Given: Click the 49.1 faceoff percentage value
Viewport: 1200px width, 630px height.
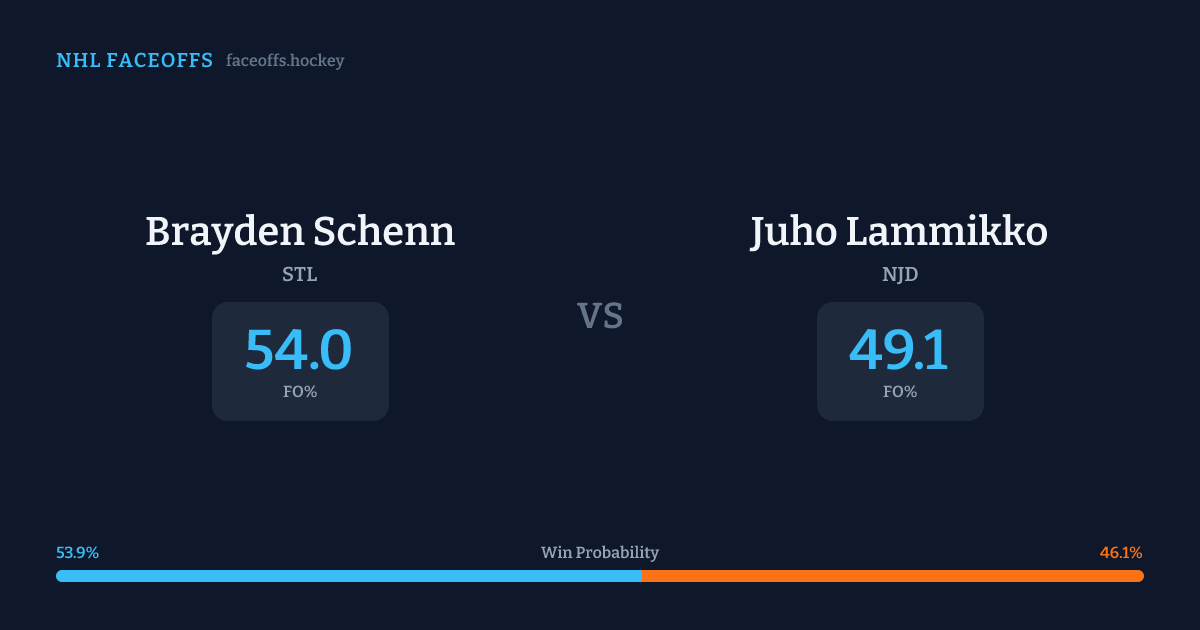Looking at the screenshot, I should point(899,350).
